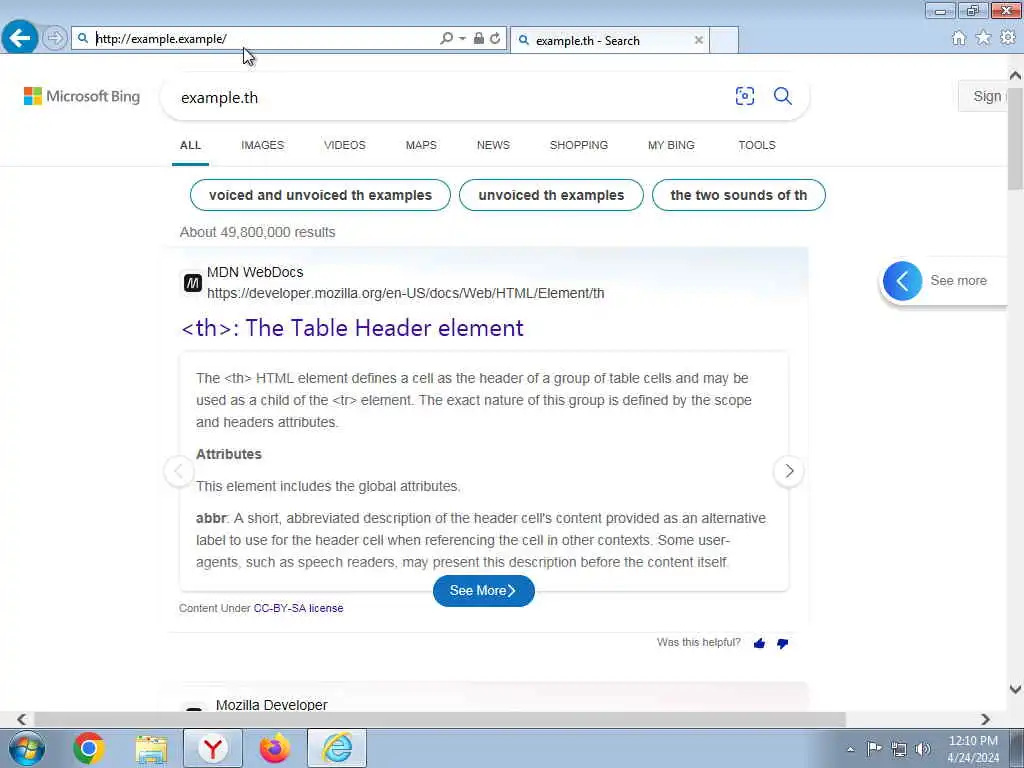Viewport: 1024px width, 768px height.
Task: Show hidden tray icons arrow
Action: [850, 749]
